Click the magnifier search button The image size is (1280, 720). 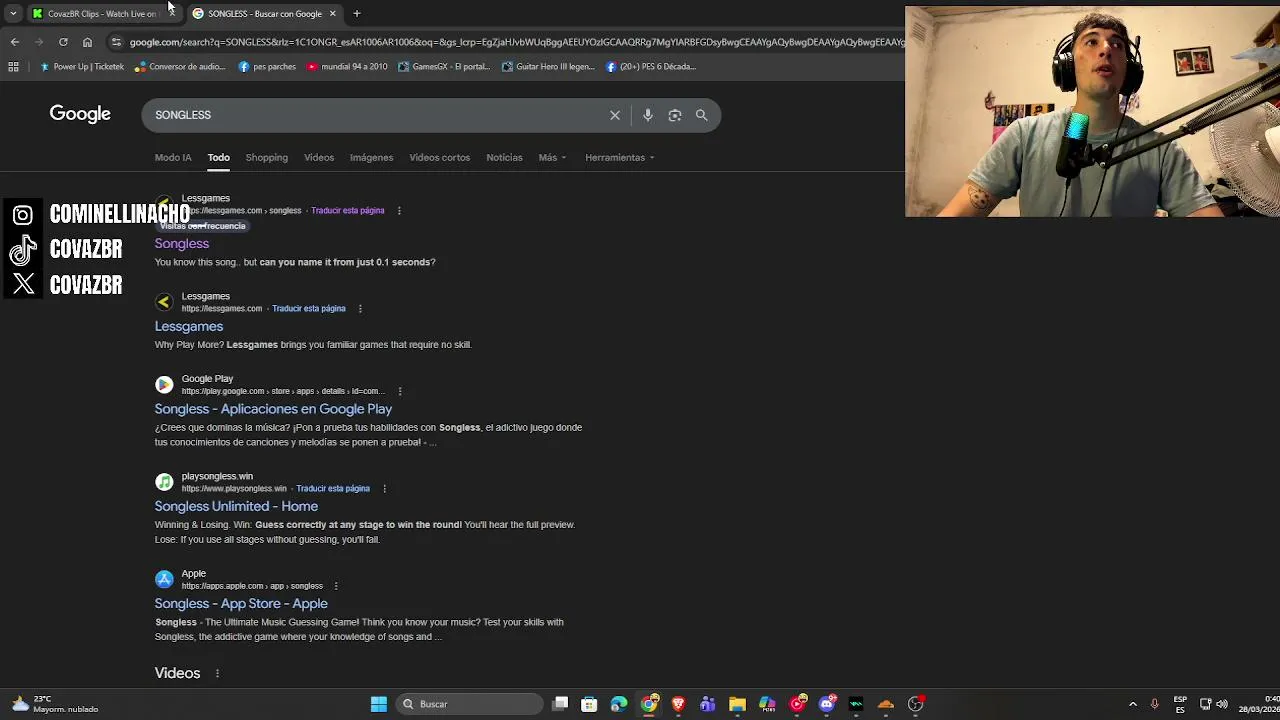coord(702,115)
